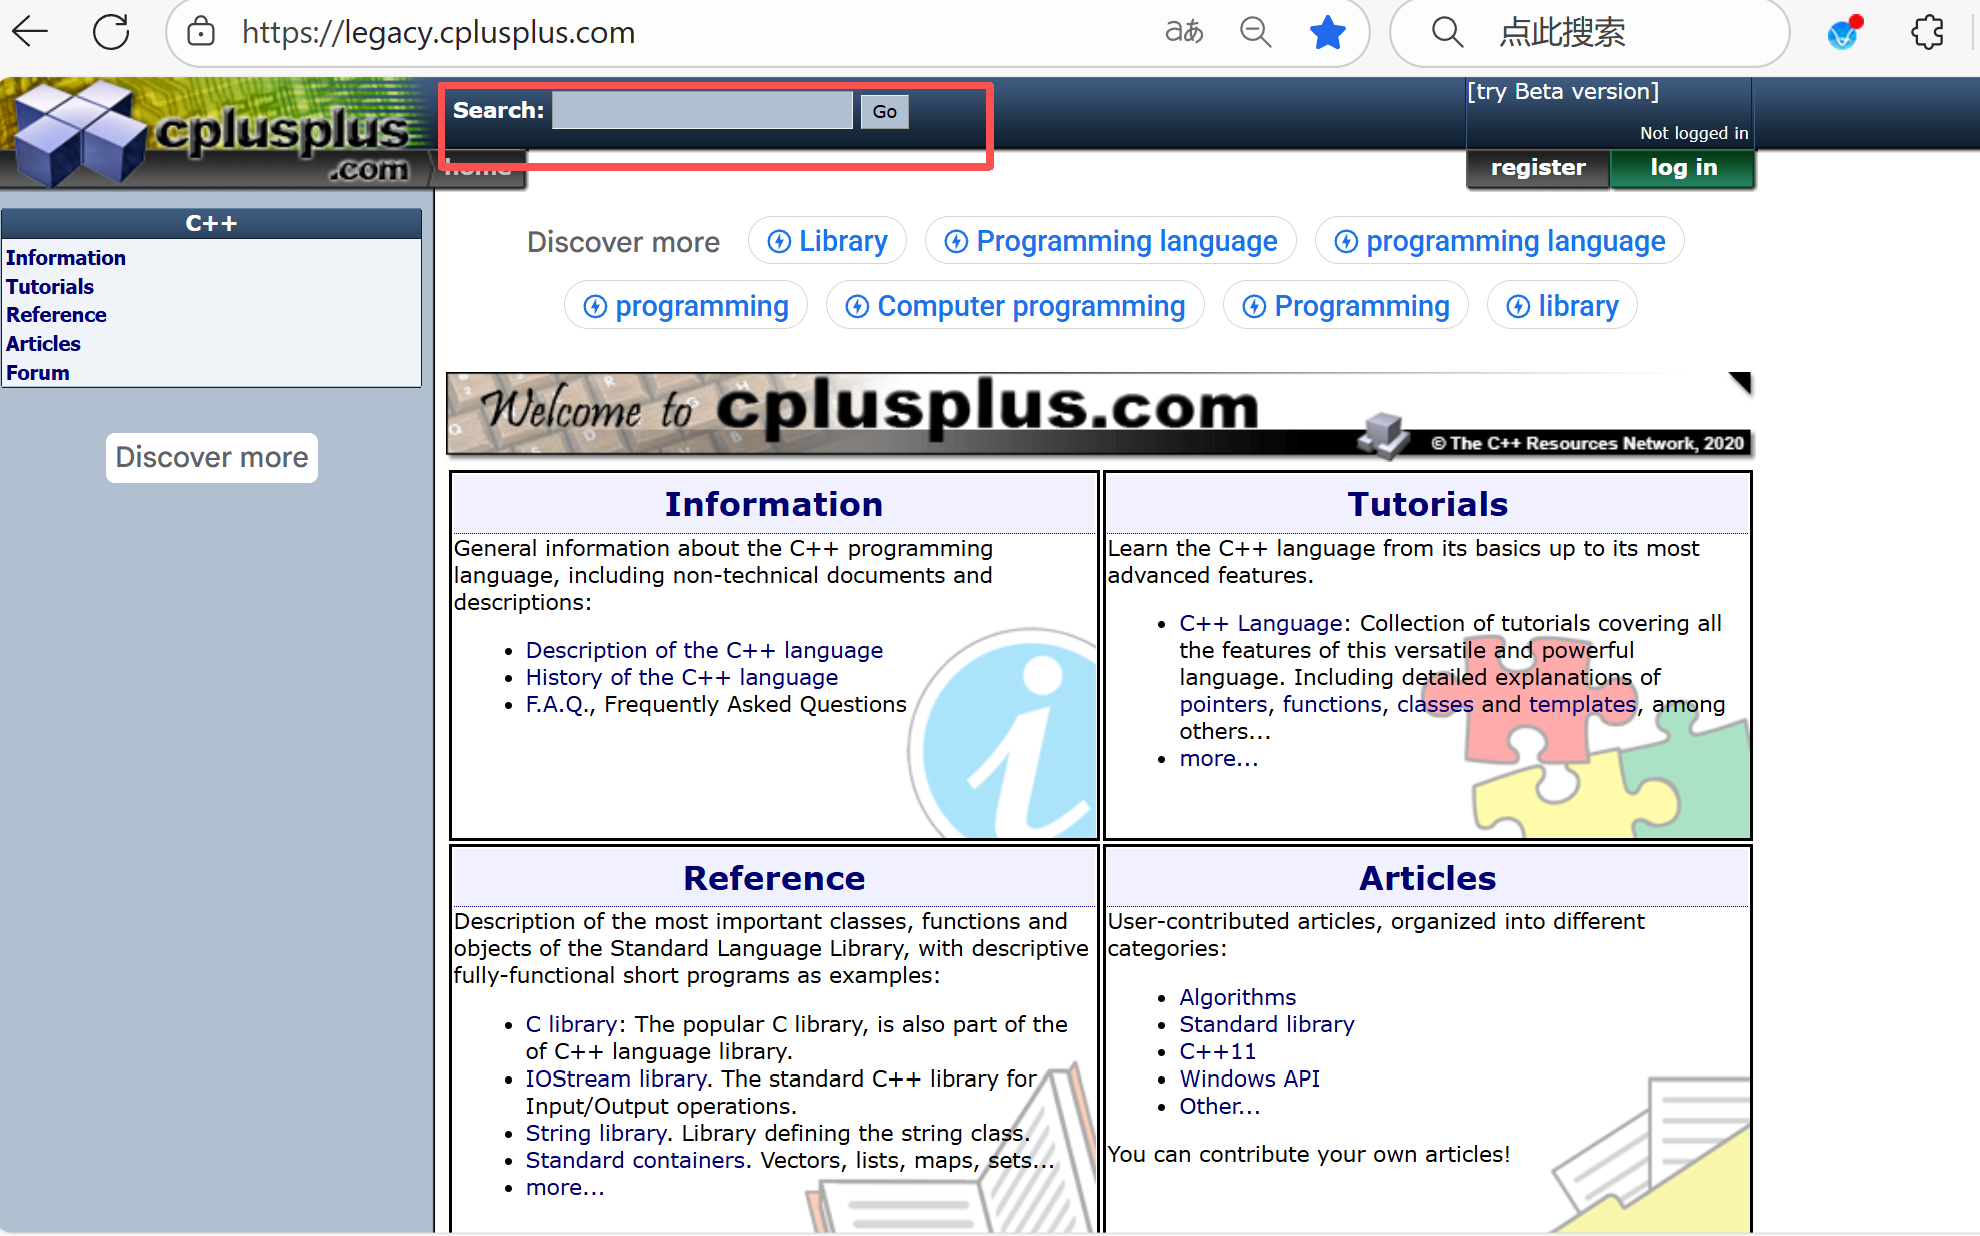1980x1236 pixels.
Task: Click the site padlock info icon
Action: pyautogui.click(x=201, y=32)
